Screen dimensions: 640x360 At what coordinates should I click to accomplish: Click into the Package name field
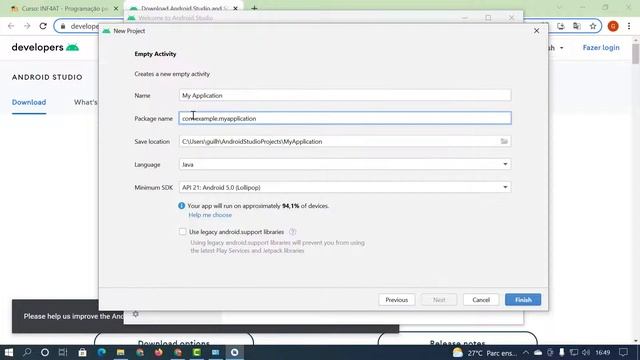tap(345, 118)
